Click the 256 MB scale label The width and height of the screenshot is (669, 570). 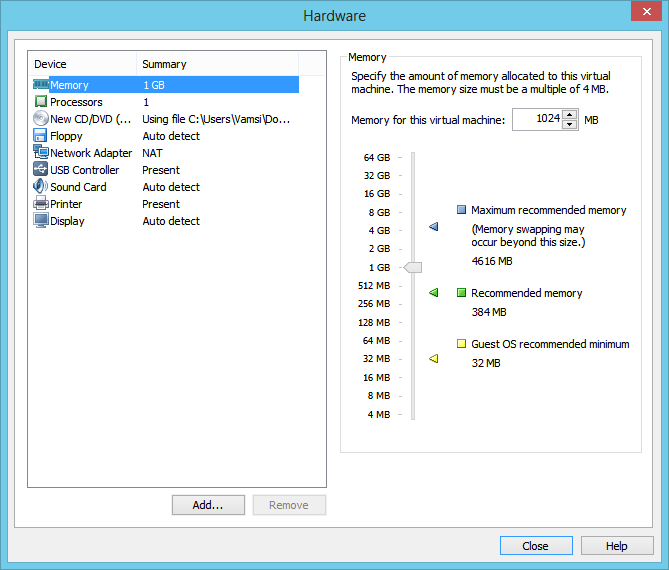374,303
